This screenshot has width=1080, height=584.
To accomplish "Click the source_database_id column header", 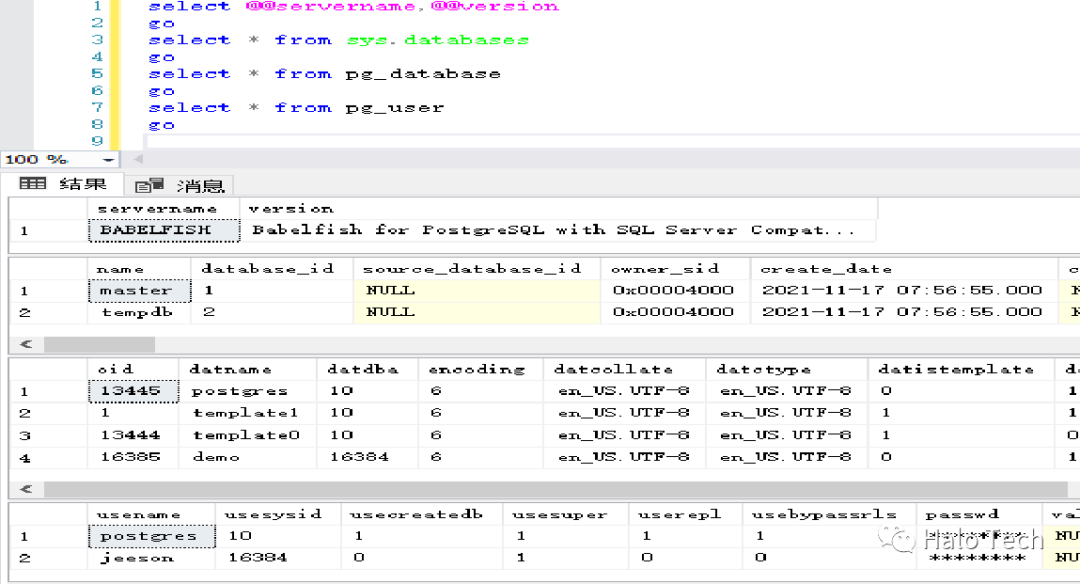I will tap(477, 269).
